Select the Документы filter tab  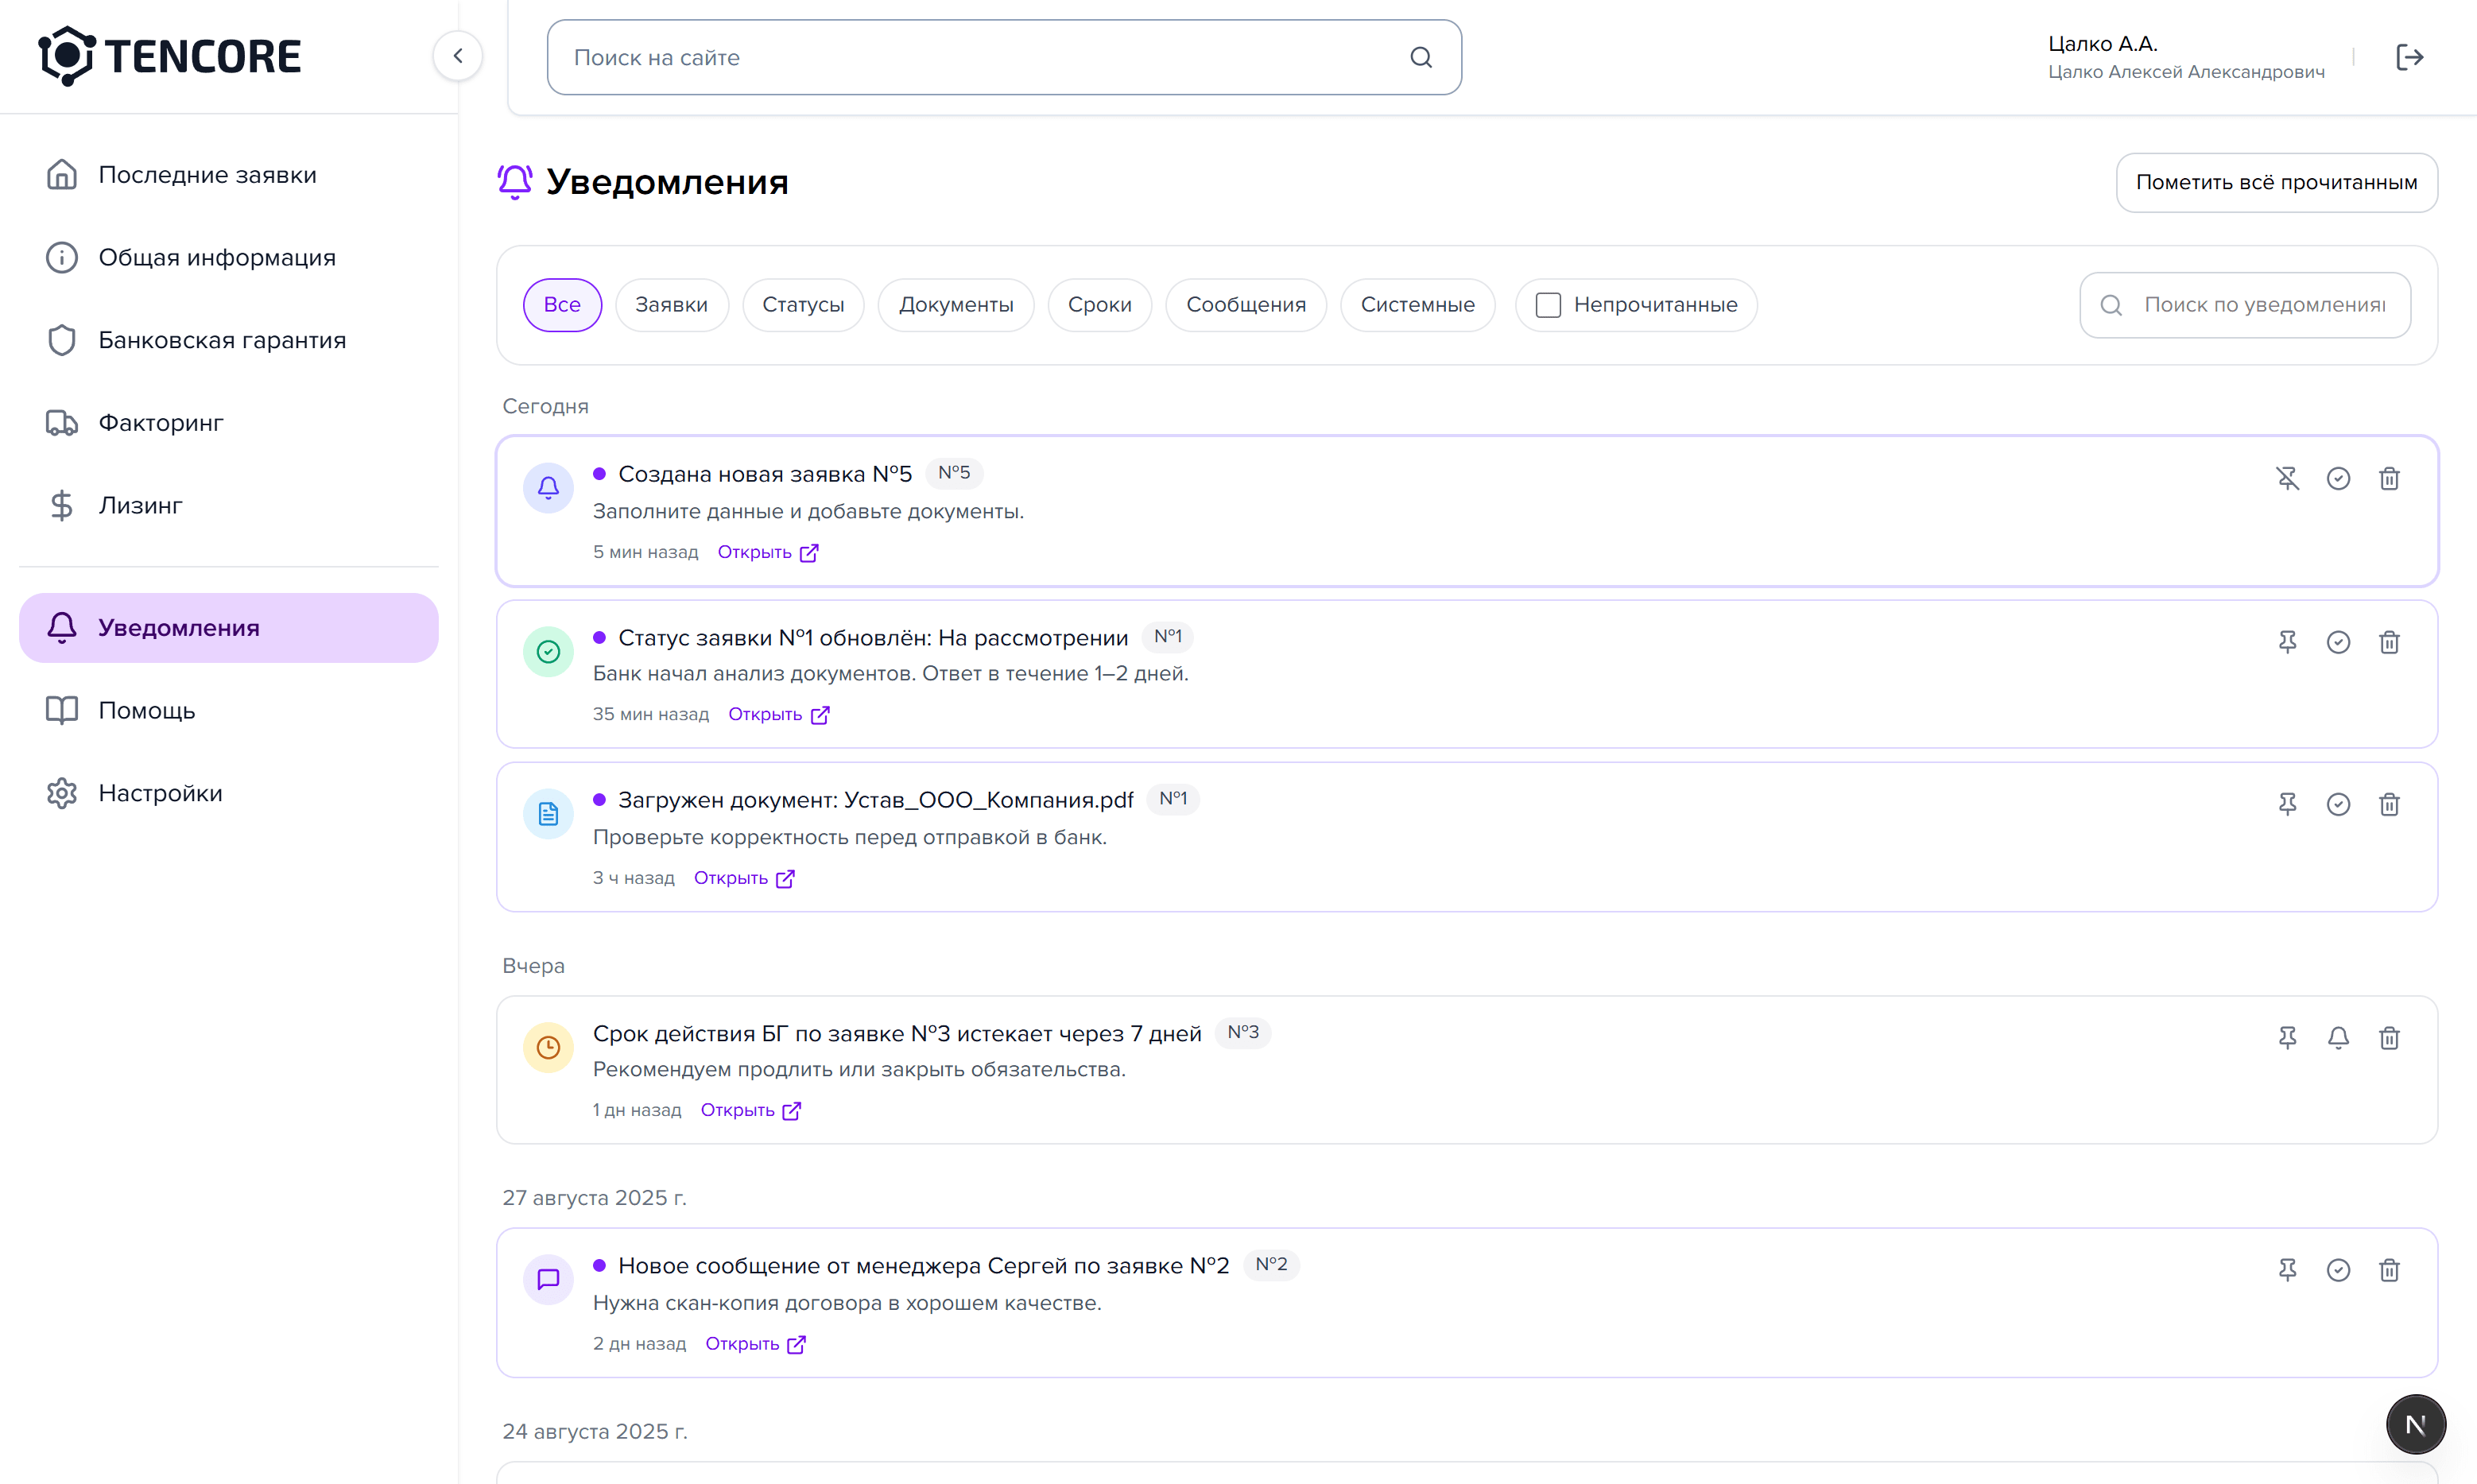(955, 305)
